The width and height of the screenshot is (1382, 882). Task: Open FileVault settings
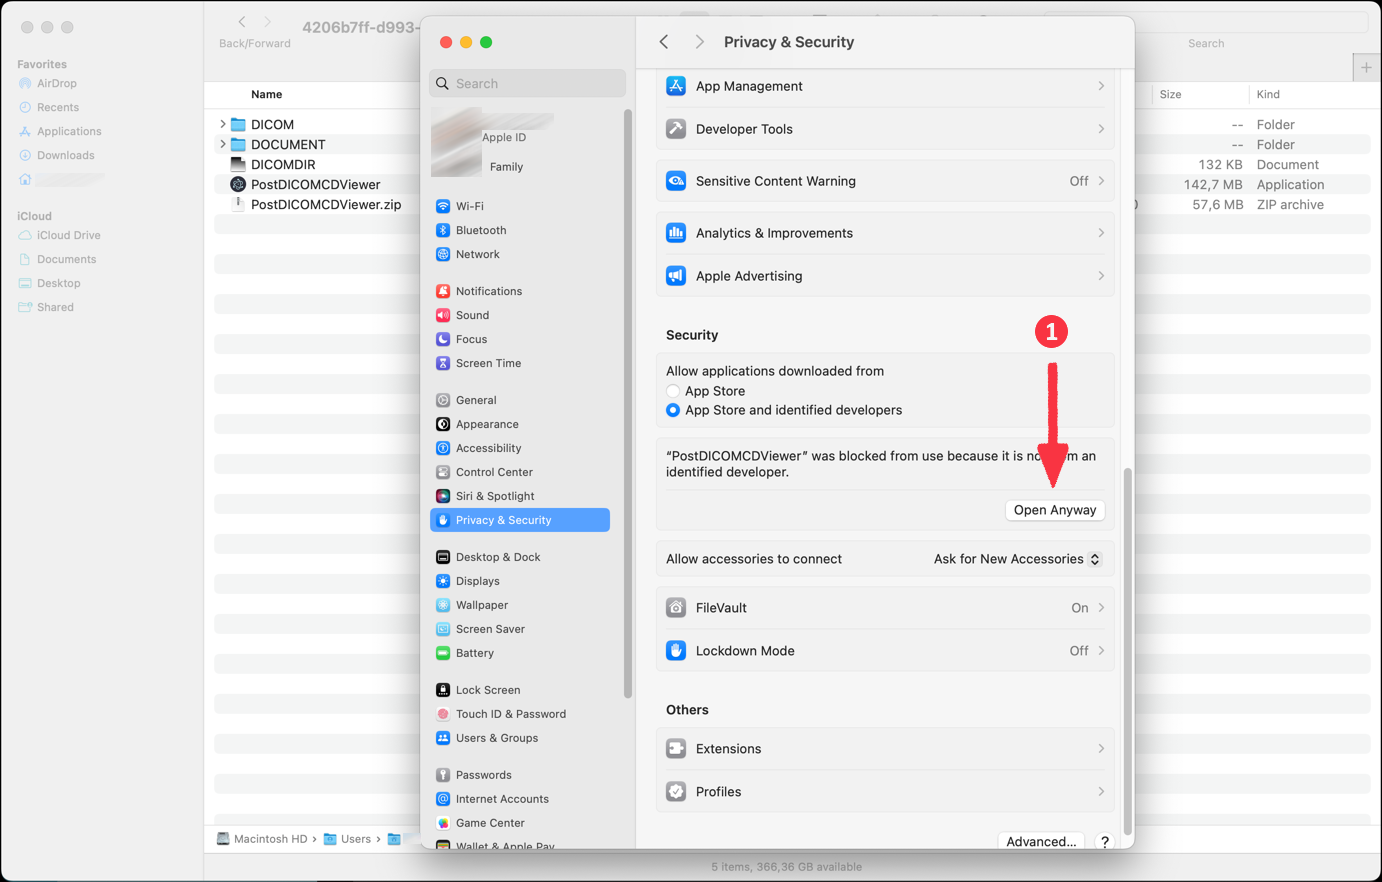720,607
